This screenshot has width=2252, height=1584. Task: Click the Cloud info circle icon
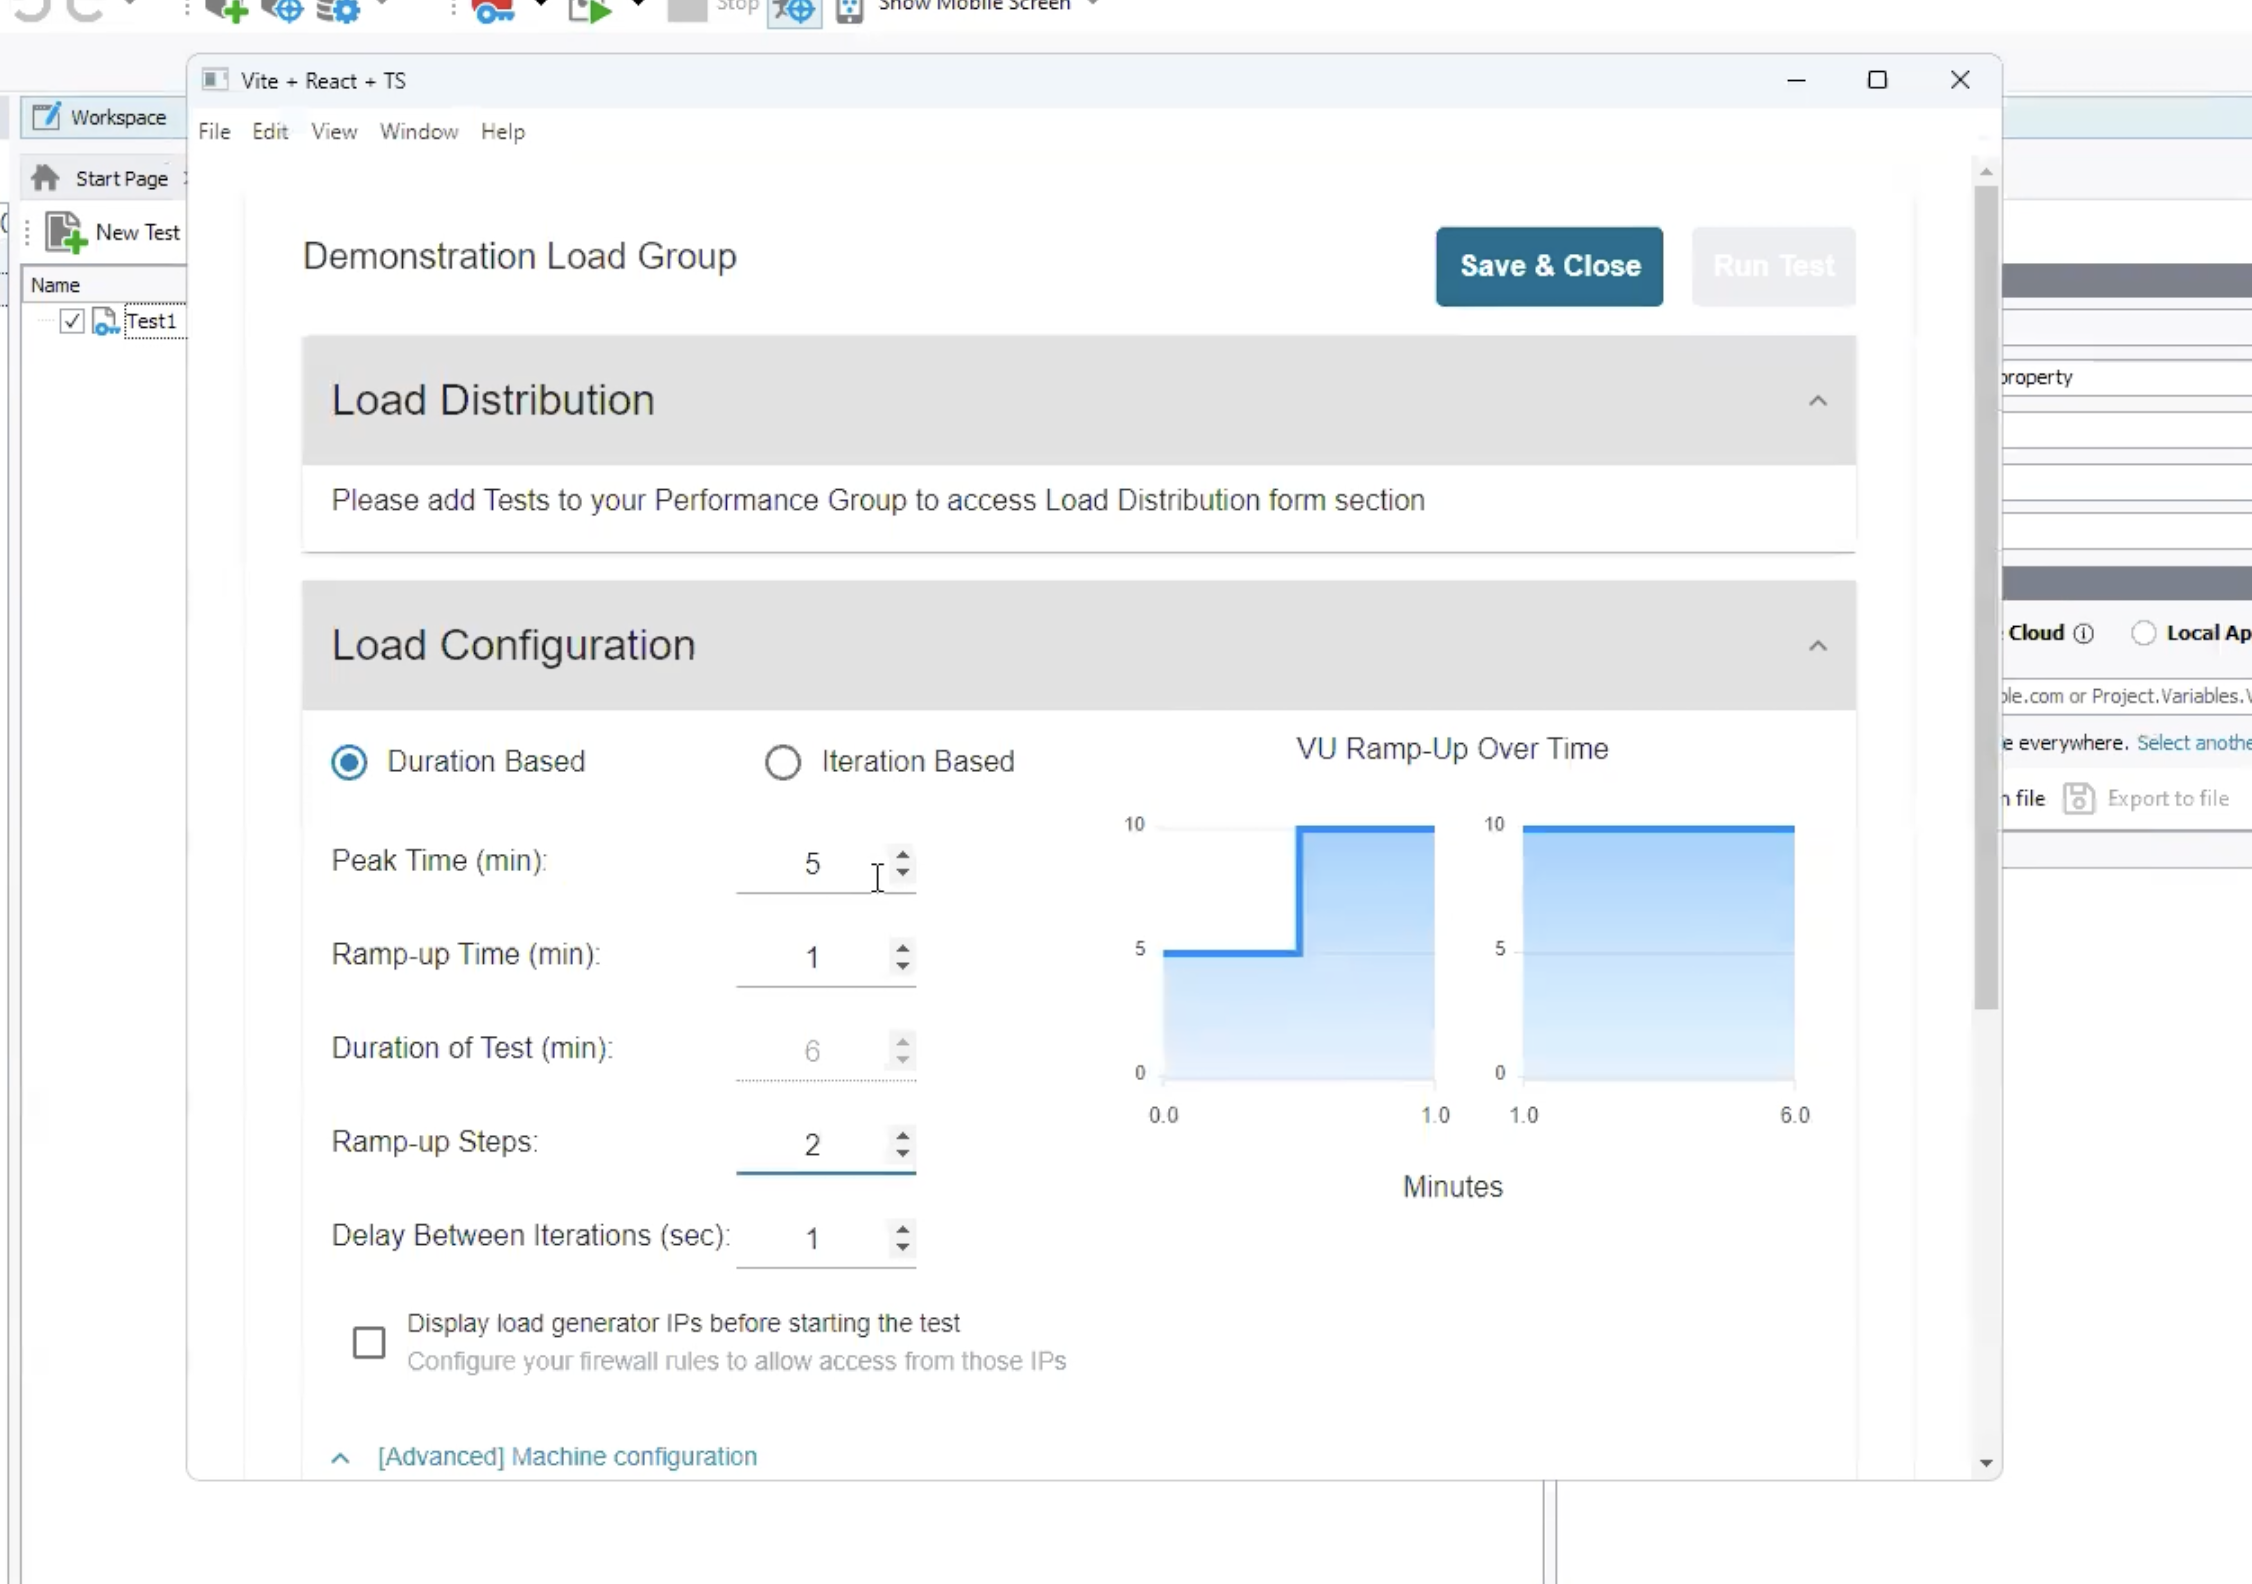(2083, 633)
